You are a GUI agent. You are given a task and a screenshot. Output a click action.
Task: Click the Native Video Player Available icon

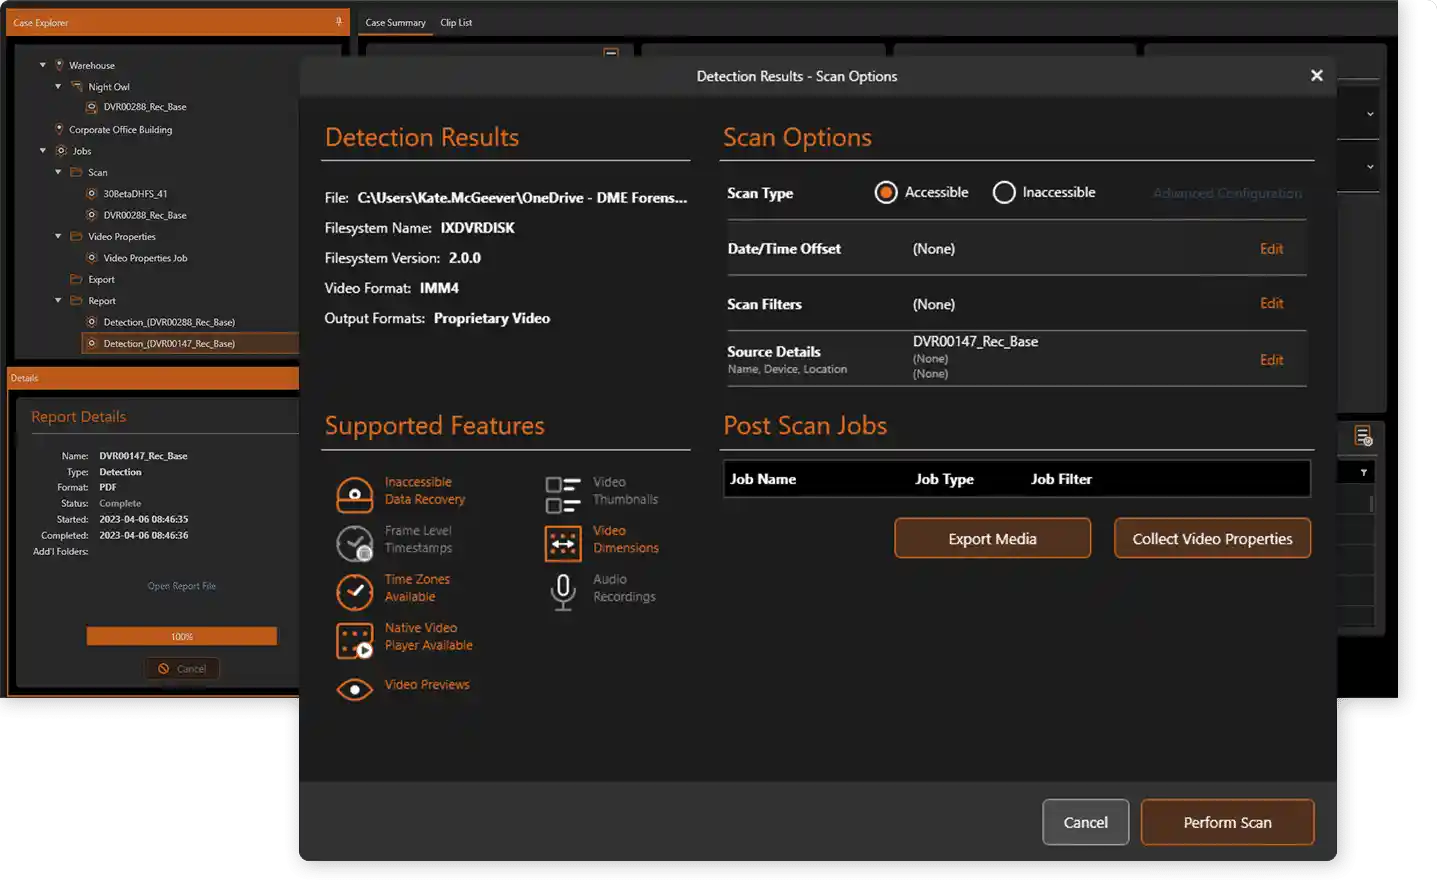click(x=354, y=641)
